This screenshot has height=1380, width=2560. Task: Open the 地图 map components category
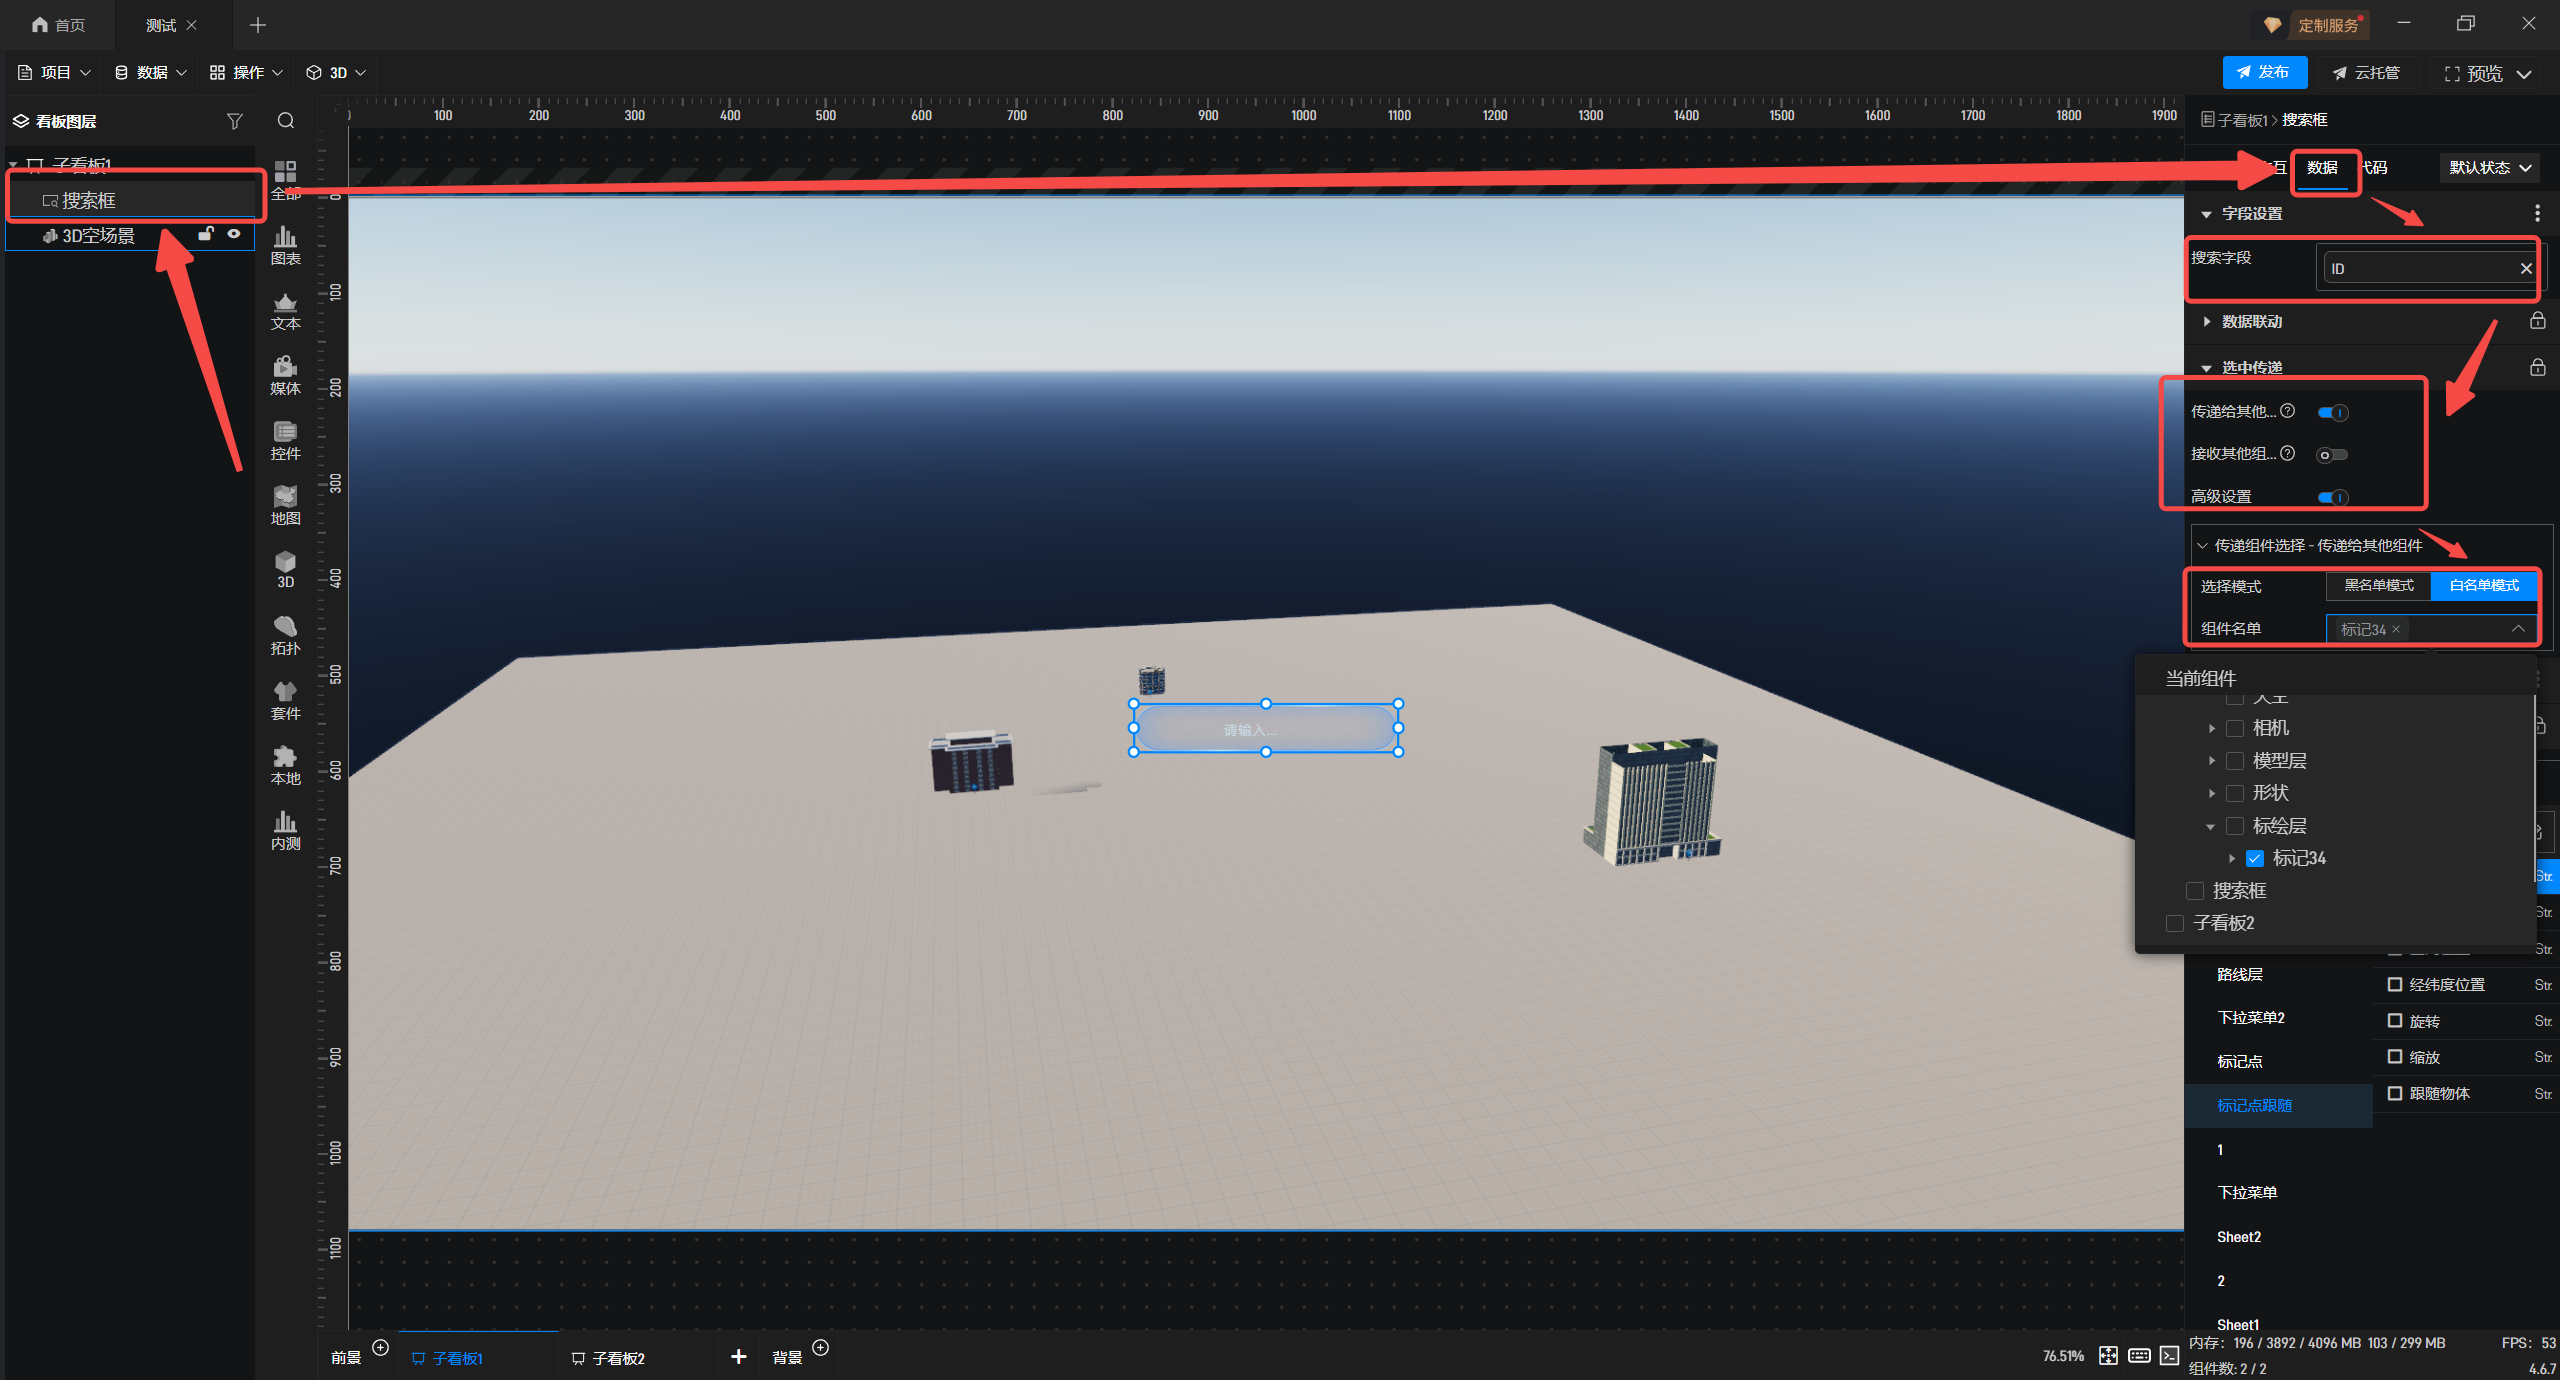(285, 505)
